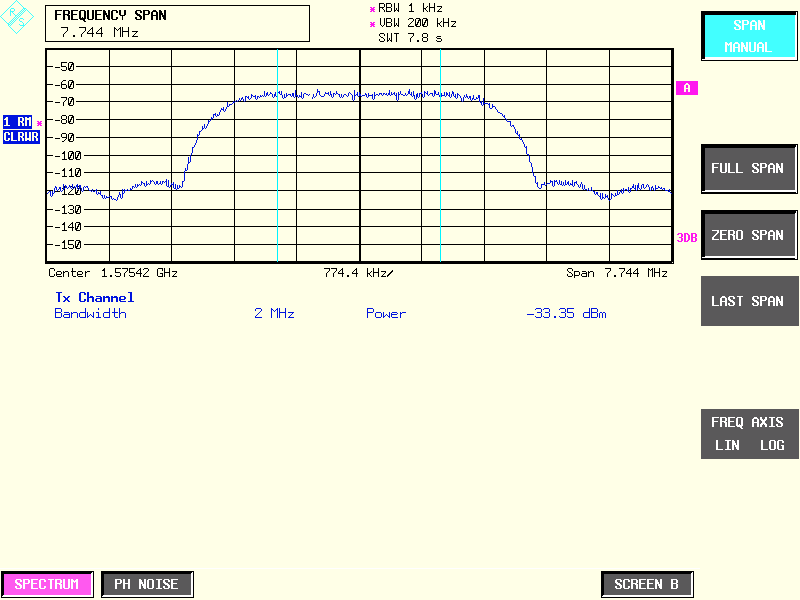Switch to the SPECTRUM mode tab

pyautogui.click(x=47, y=584)
